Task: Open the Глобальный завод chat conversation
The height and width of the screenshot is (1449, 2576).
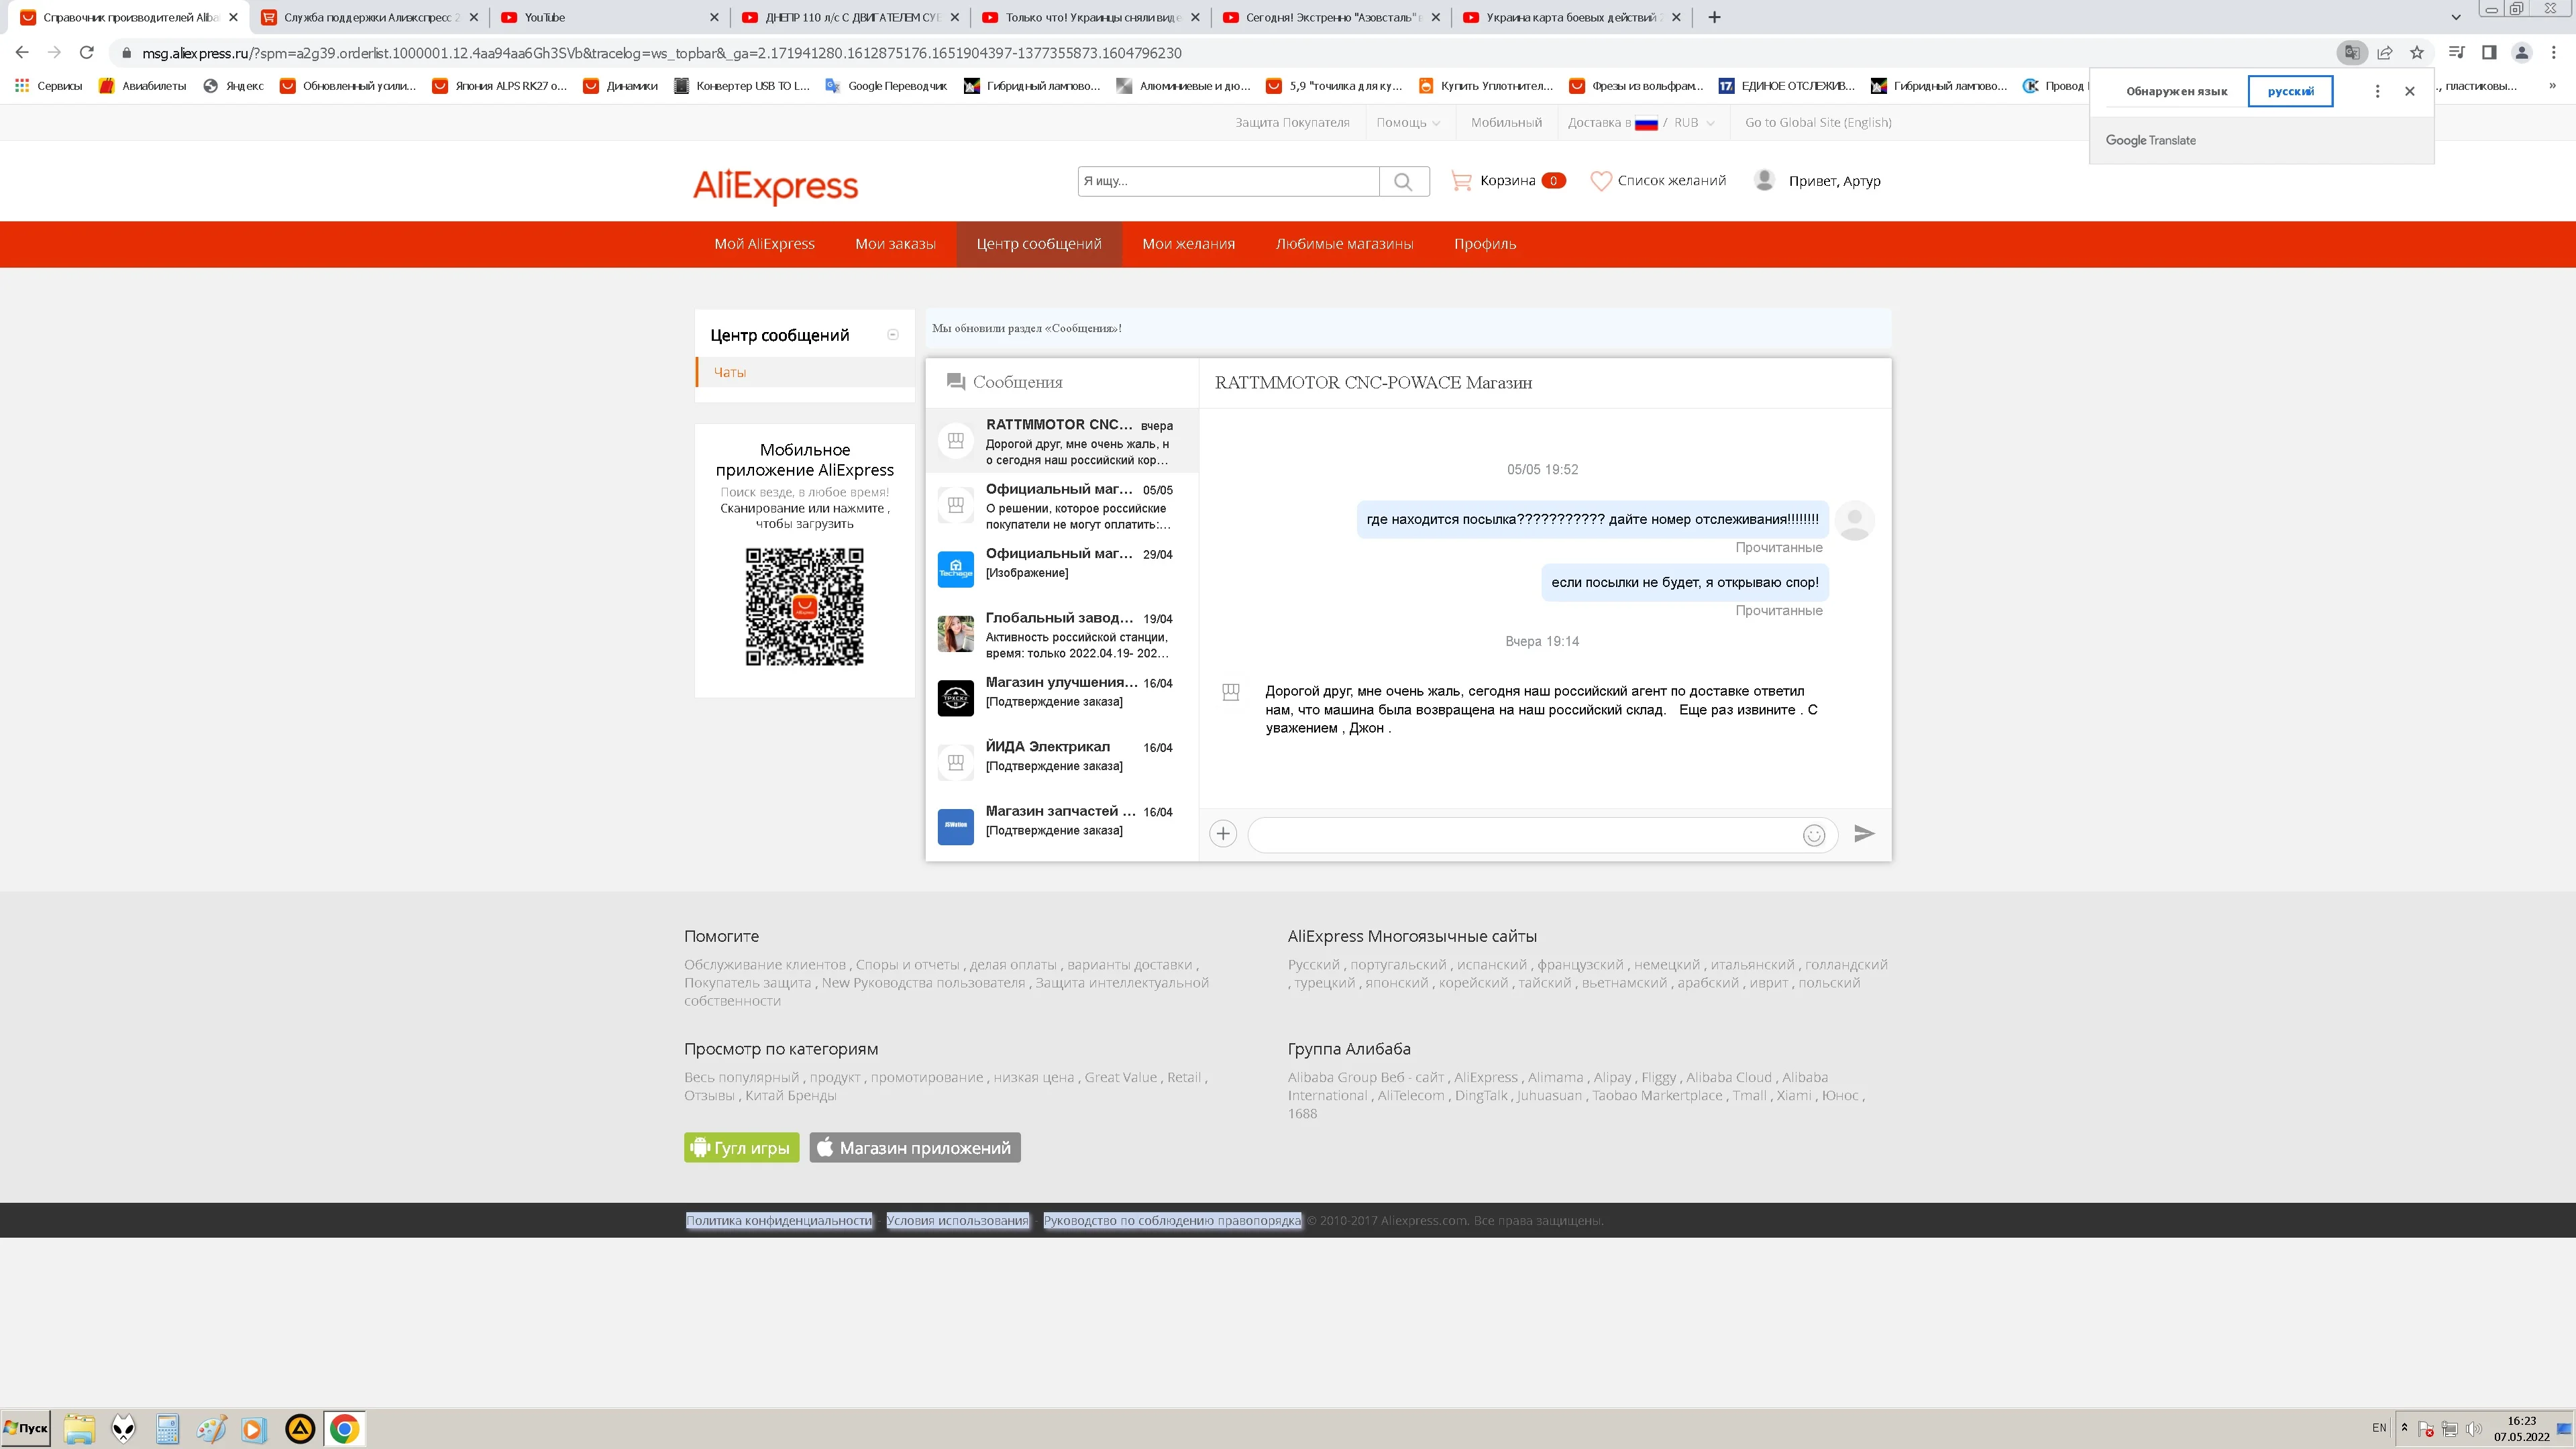Action: click(1060, 634)
